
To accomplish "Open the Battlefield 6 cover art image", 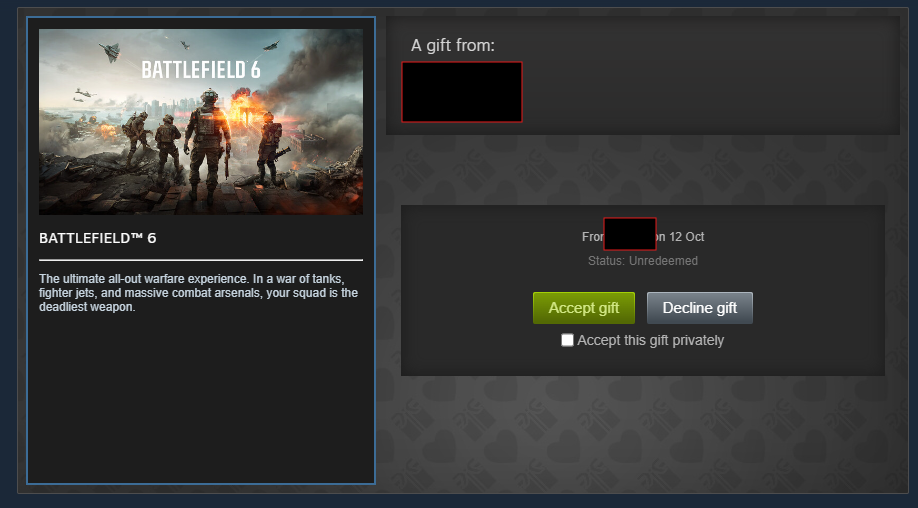I will 201,122.
